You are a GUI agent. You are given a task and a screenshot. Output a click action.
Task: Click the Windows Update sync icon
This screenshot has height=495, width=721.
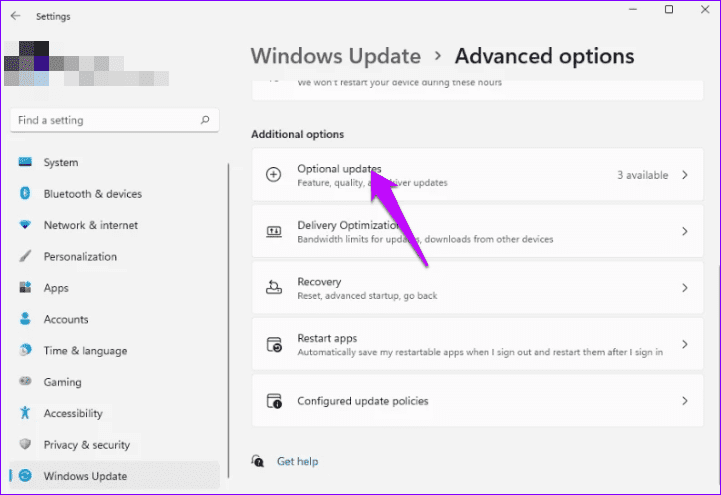(x=25, y=476)
